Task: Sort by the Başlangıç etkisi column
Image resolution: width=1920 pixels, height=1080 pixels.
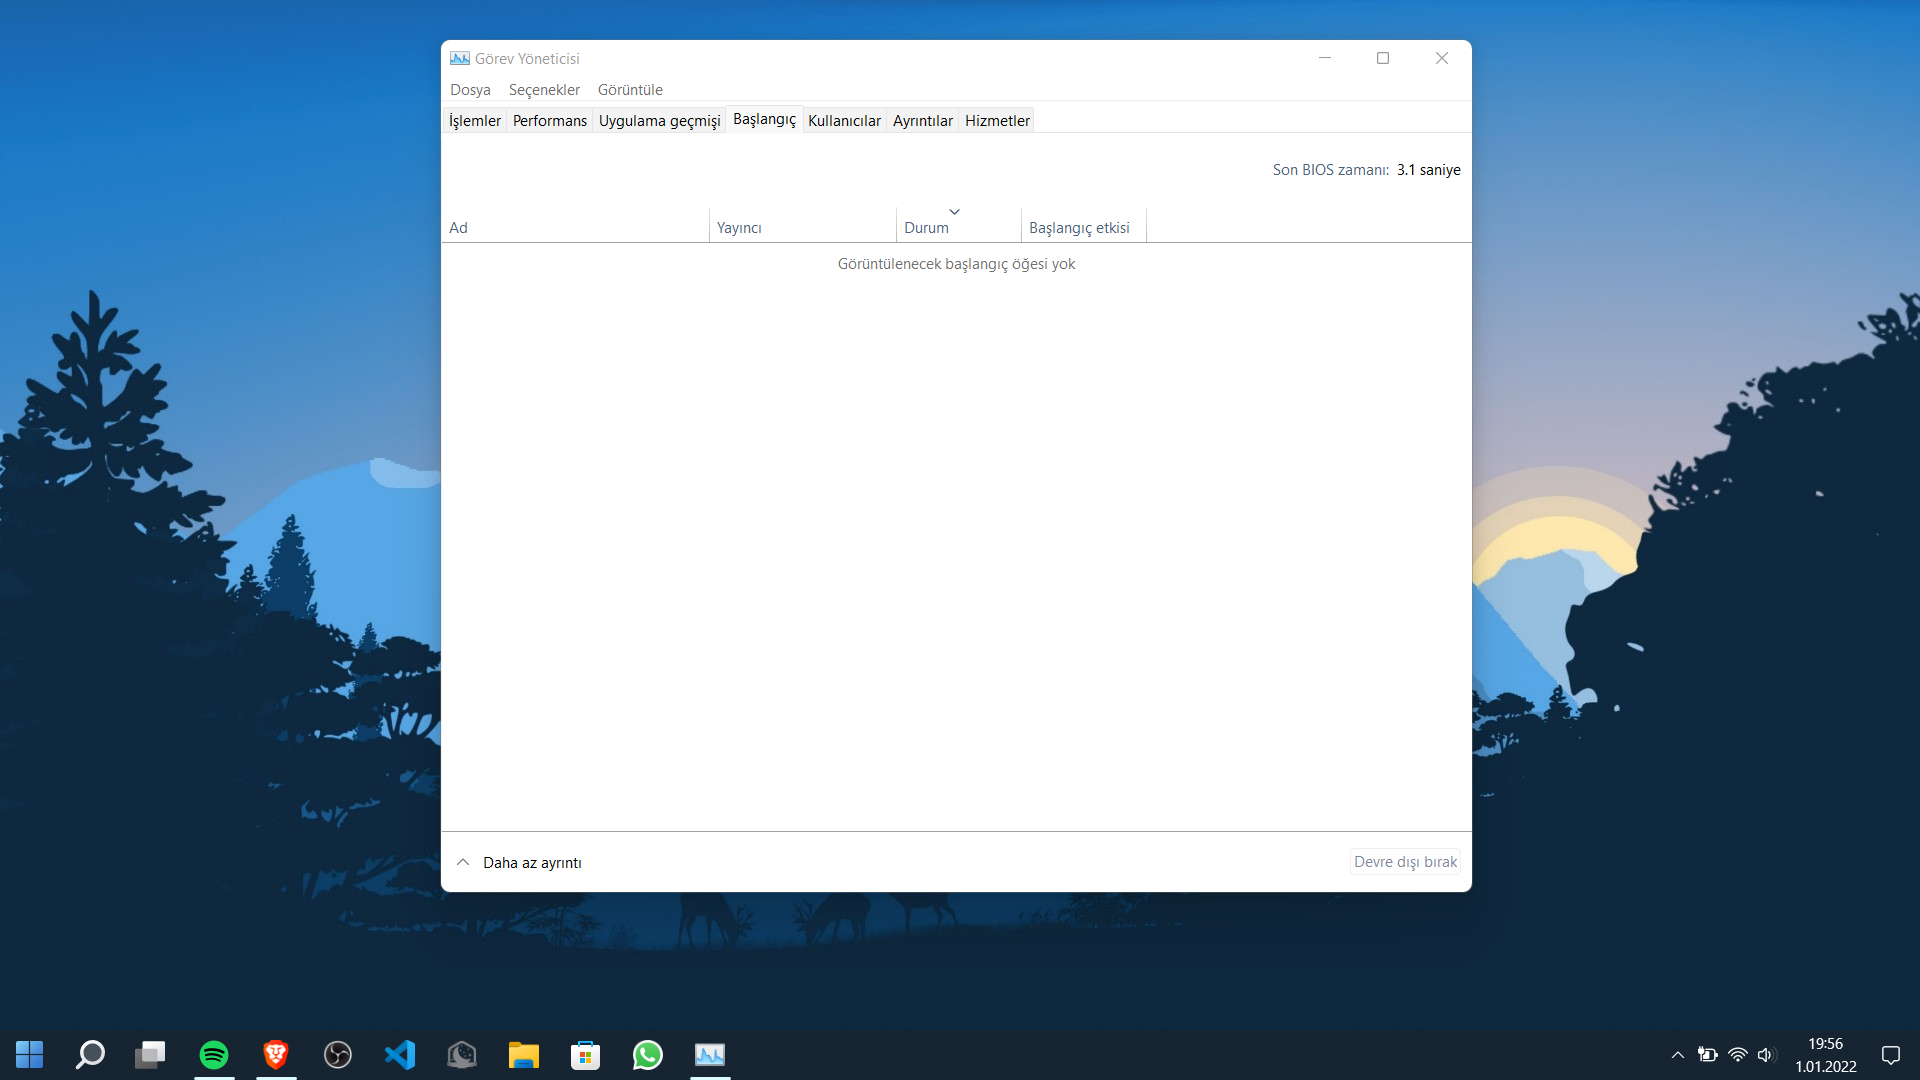Action: pyautogui.click(x=1079, y=227)
